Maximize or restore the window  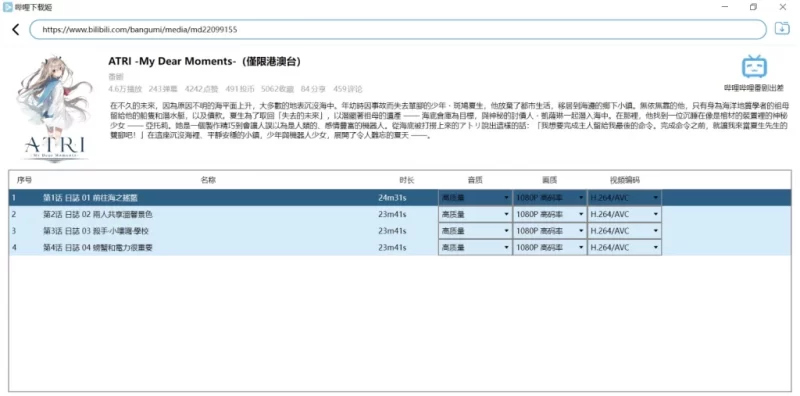[x=754, y=7]
